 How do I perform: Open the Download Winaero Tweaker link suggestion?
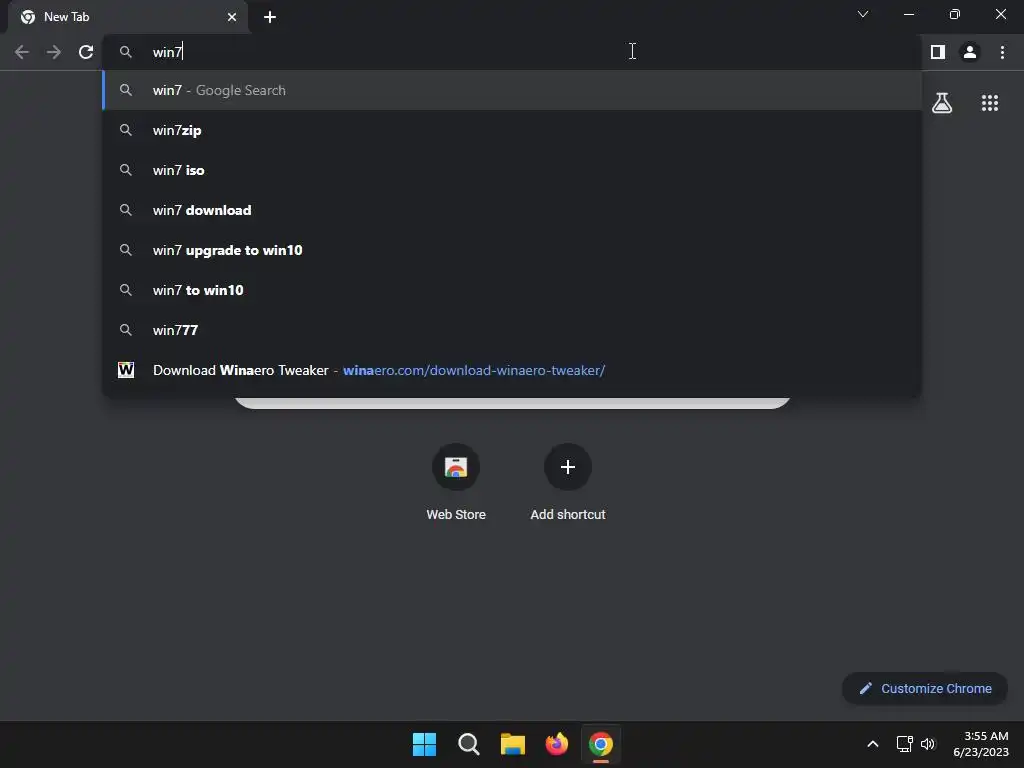pyautogui.click(x=512, y=370)
